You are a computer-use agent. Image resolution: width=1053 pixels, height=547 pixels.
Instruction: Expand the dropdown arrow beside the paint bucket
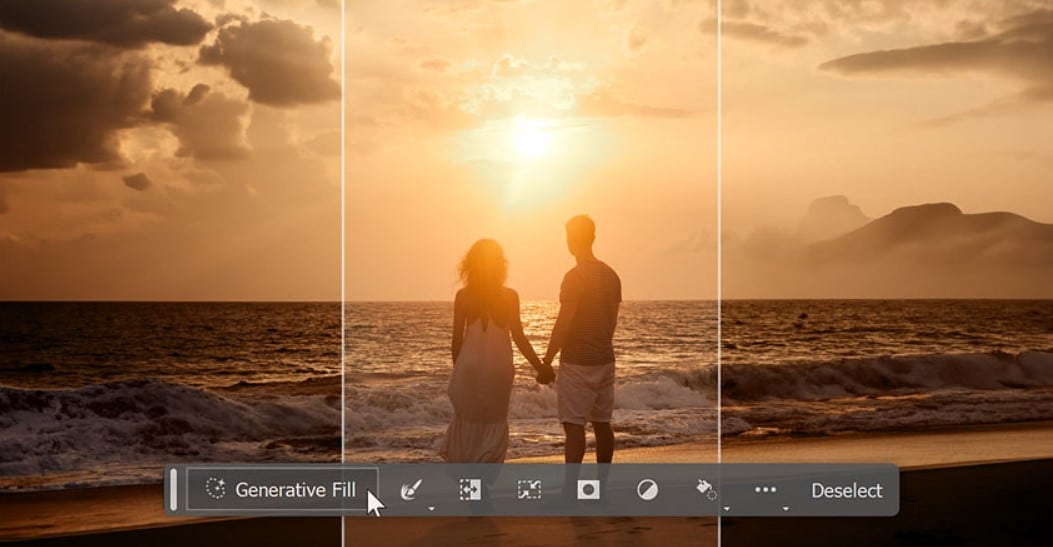click(x=727, y=509)
